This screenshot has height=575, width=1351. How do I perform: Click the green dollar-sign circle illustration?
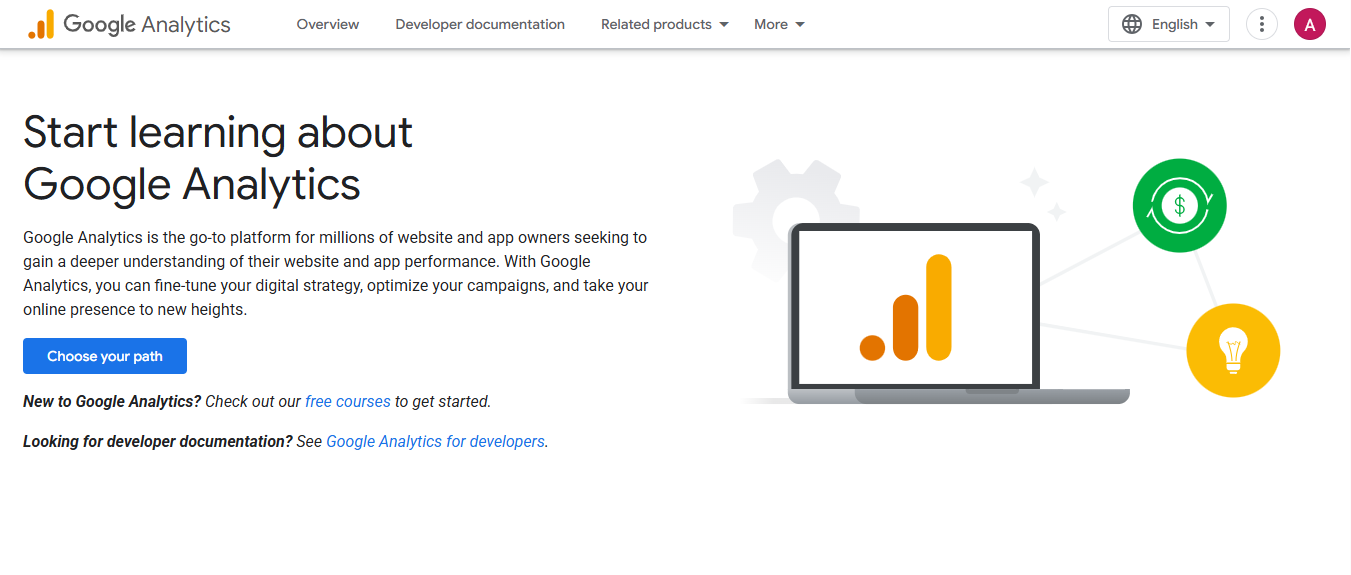[1180, 206]
